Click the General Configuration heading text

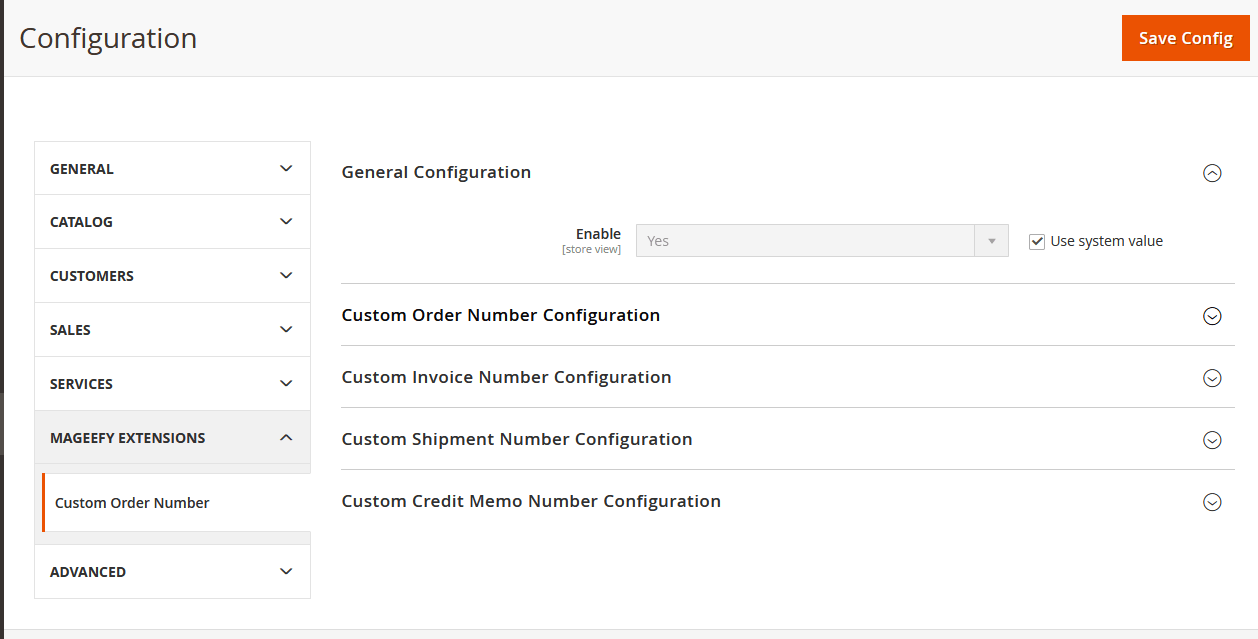[436, 172]
